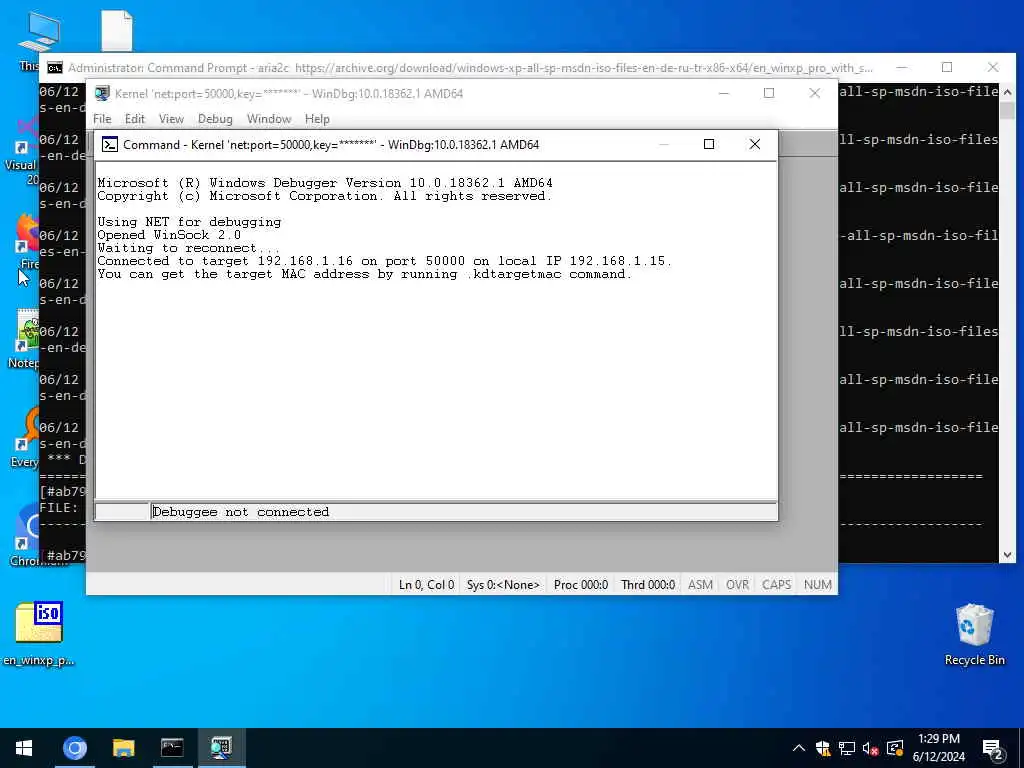
Task: Open the Edit menu in WinDbg
Action: point(135,119)
